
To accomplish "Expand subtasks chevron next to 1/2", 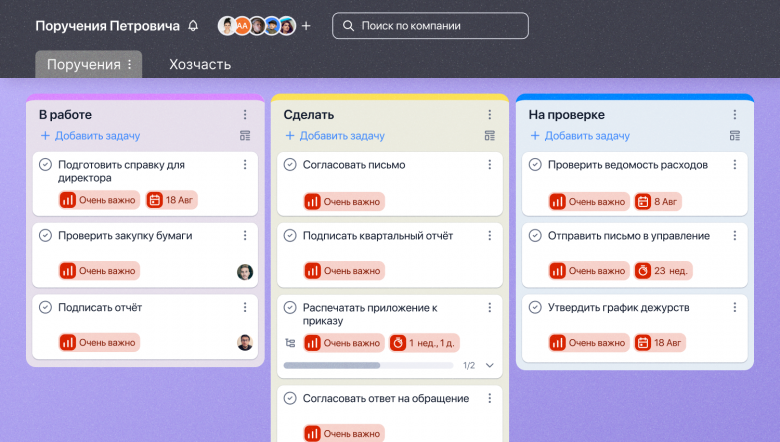I will (489, 365).
